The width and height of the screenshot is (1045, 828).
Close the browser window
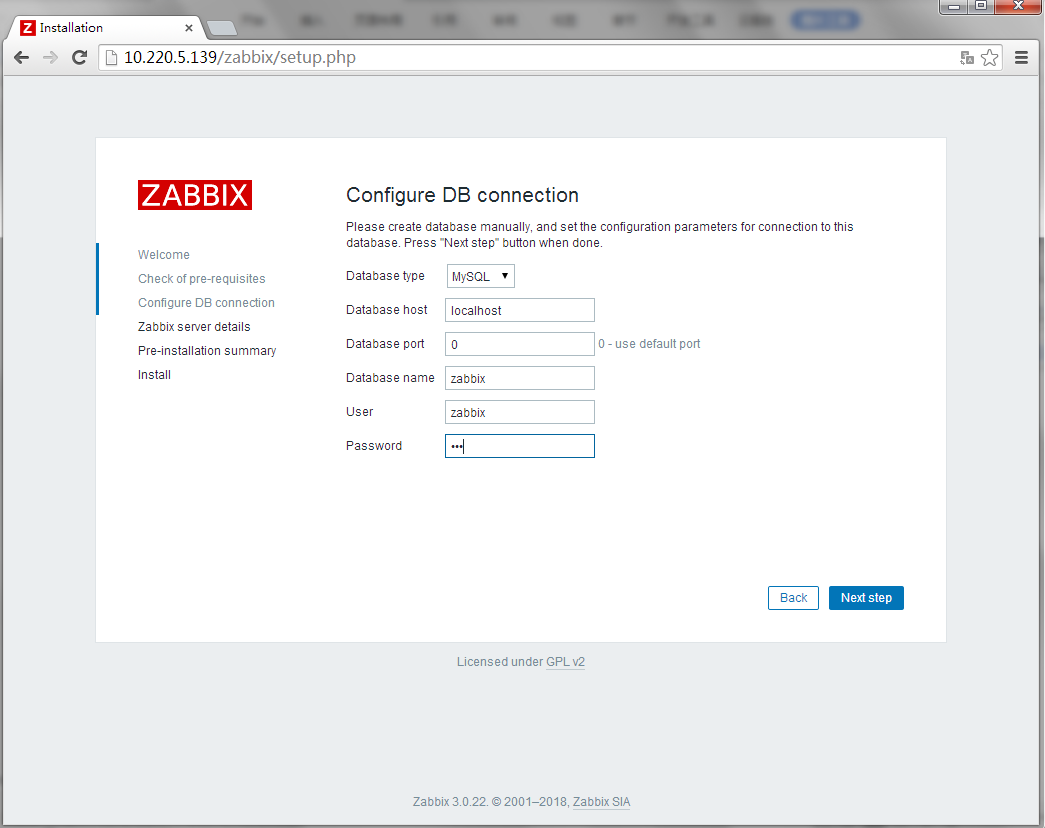pyautogui.click(x=1018, y=7)
